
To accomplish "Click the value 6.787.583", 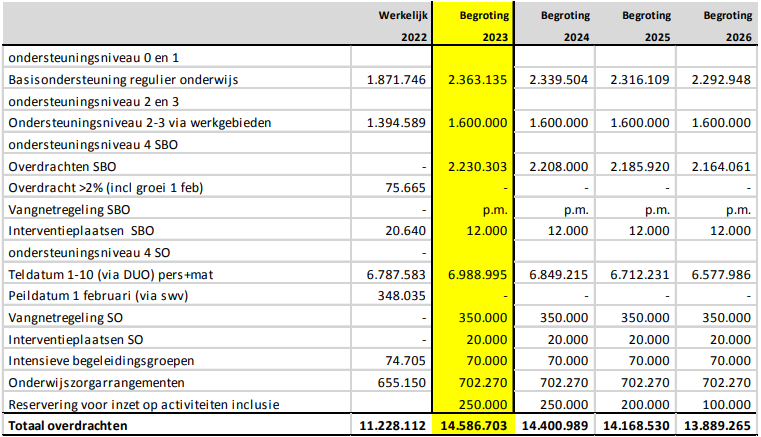I will (x=396, y=275).
